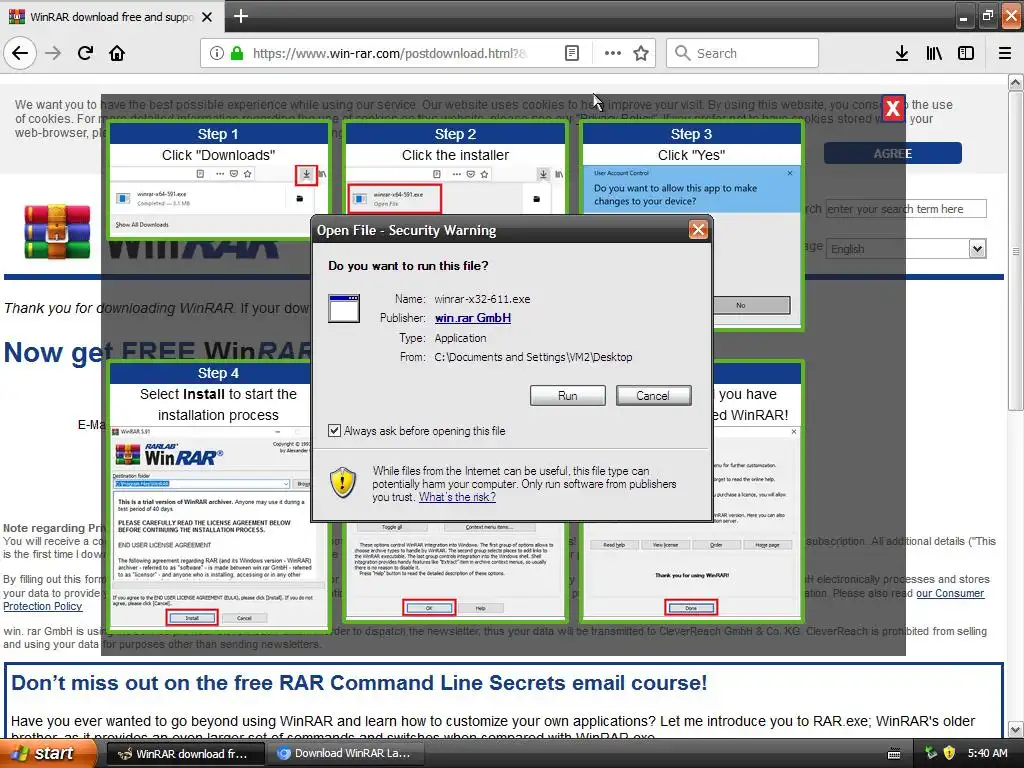The width and height of the screenshot is (1024, 768).
Task: Click Cancel in the Security Warning dialog
Action: click(652, 396)
